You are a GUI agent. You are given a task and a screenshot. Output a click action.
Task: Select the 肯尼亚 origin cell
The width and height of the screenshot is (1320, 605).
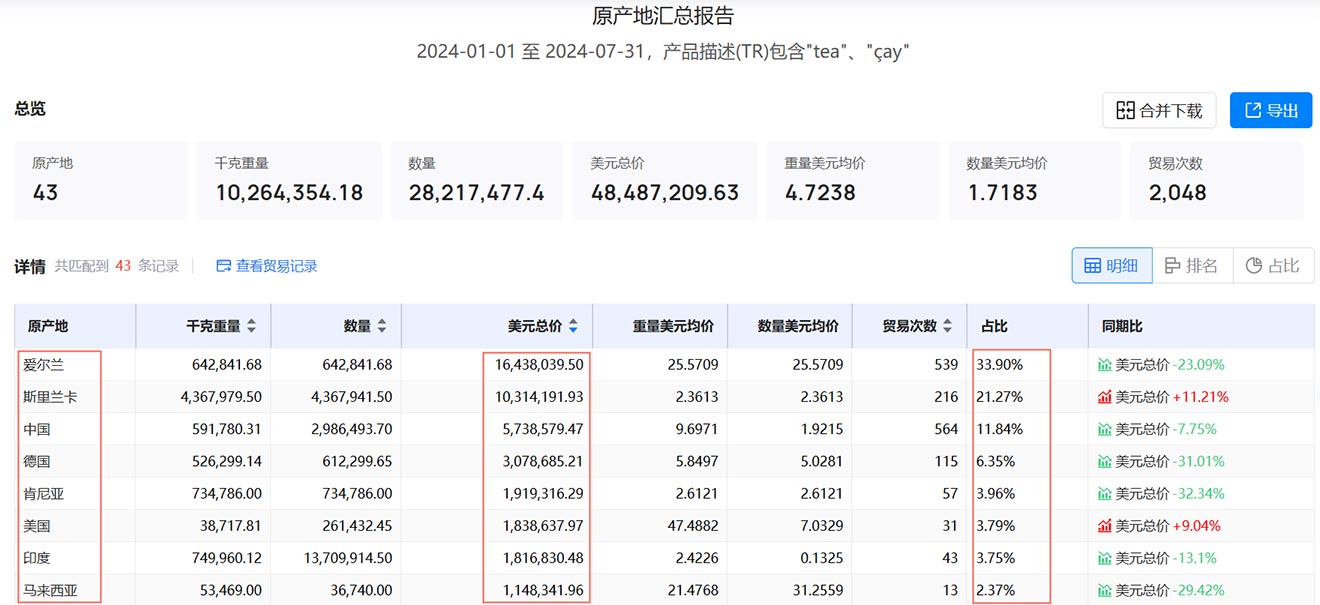[75, 493]
